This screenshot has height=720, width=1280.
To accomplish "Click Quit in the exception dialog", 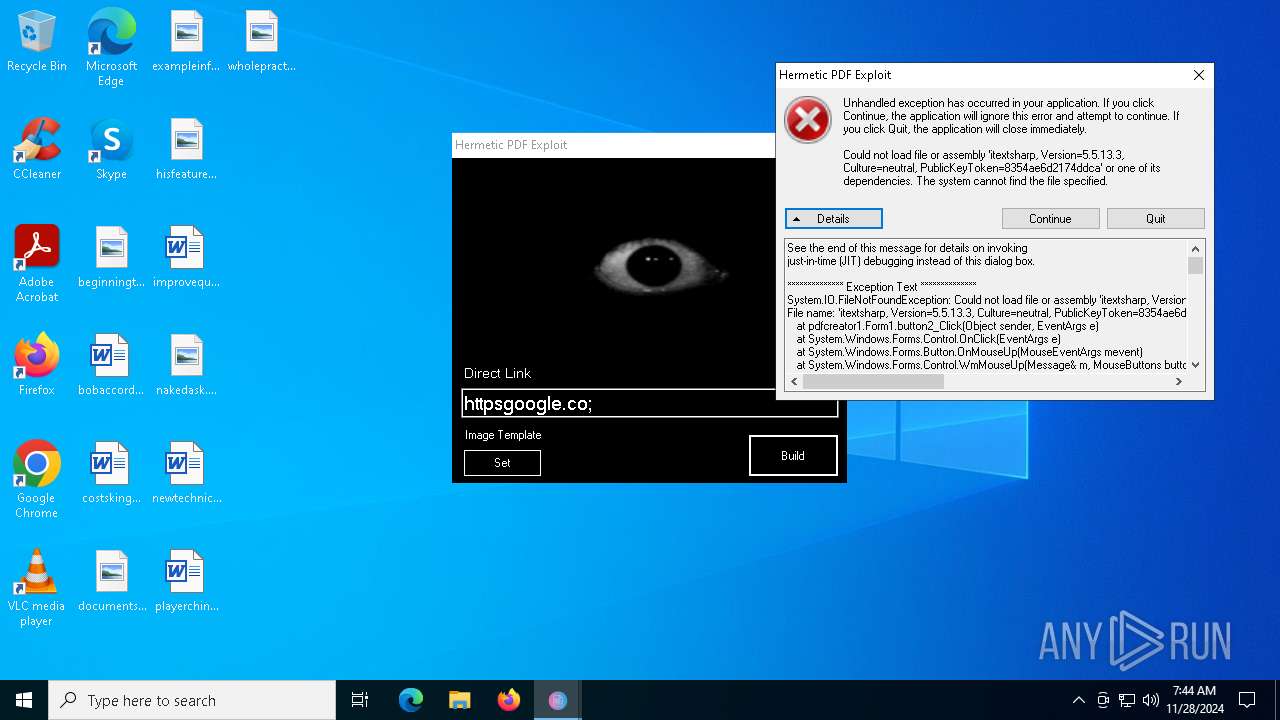I will [1155, 219].
